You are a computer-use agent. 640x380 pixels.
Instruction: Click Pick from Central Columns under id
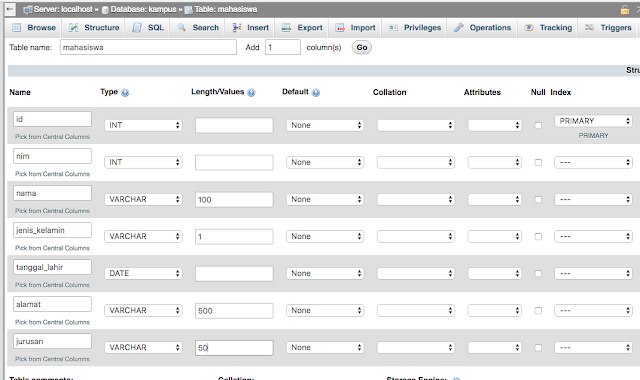click(52, 137)
